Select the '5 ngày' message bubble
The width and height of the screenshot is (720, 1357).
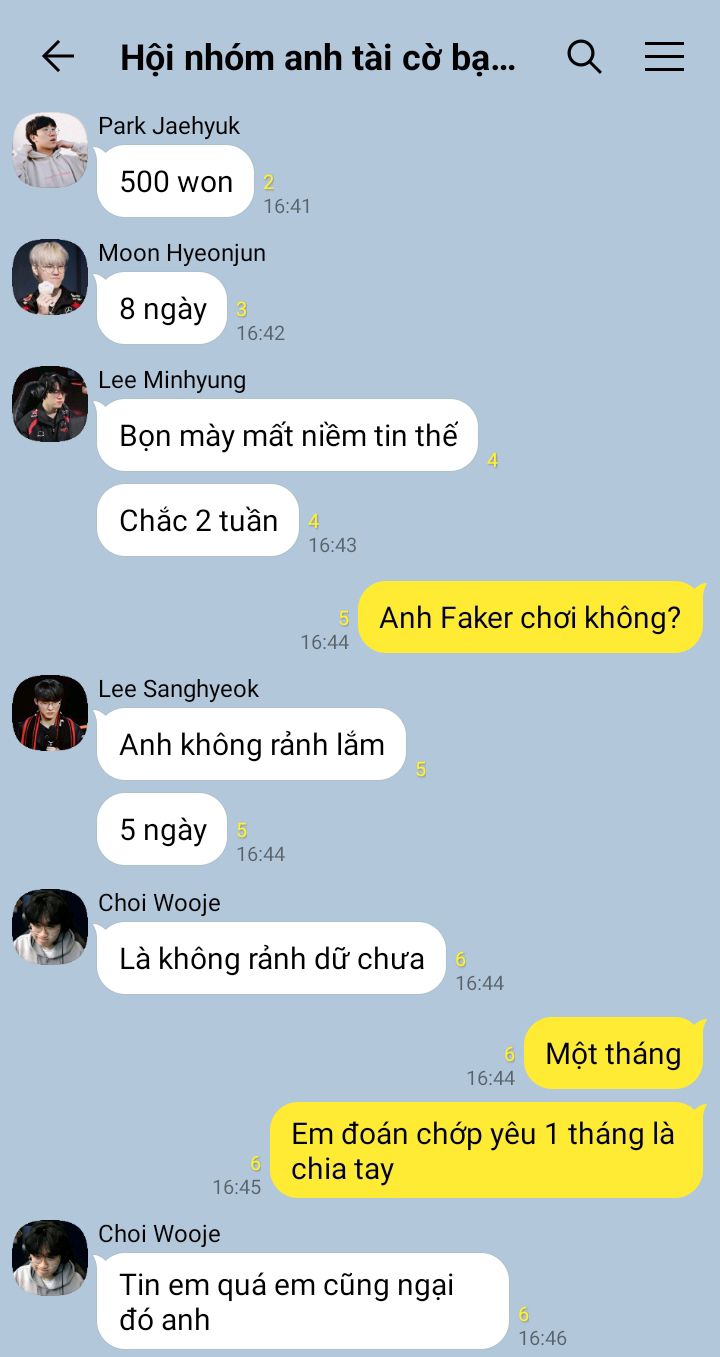[x=163, y=829]
